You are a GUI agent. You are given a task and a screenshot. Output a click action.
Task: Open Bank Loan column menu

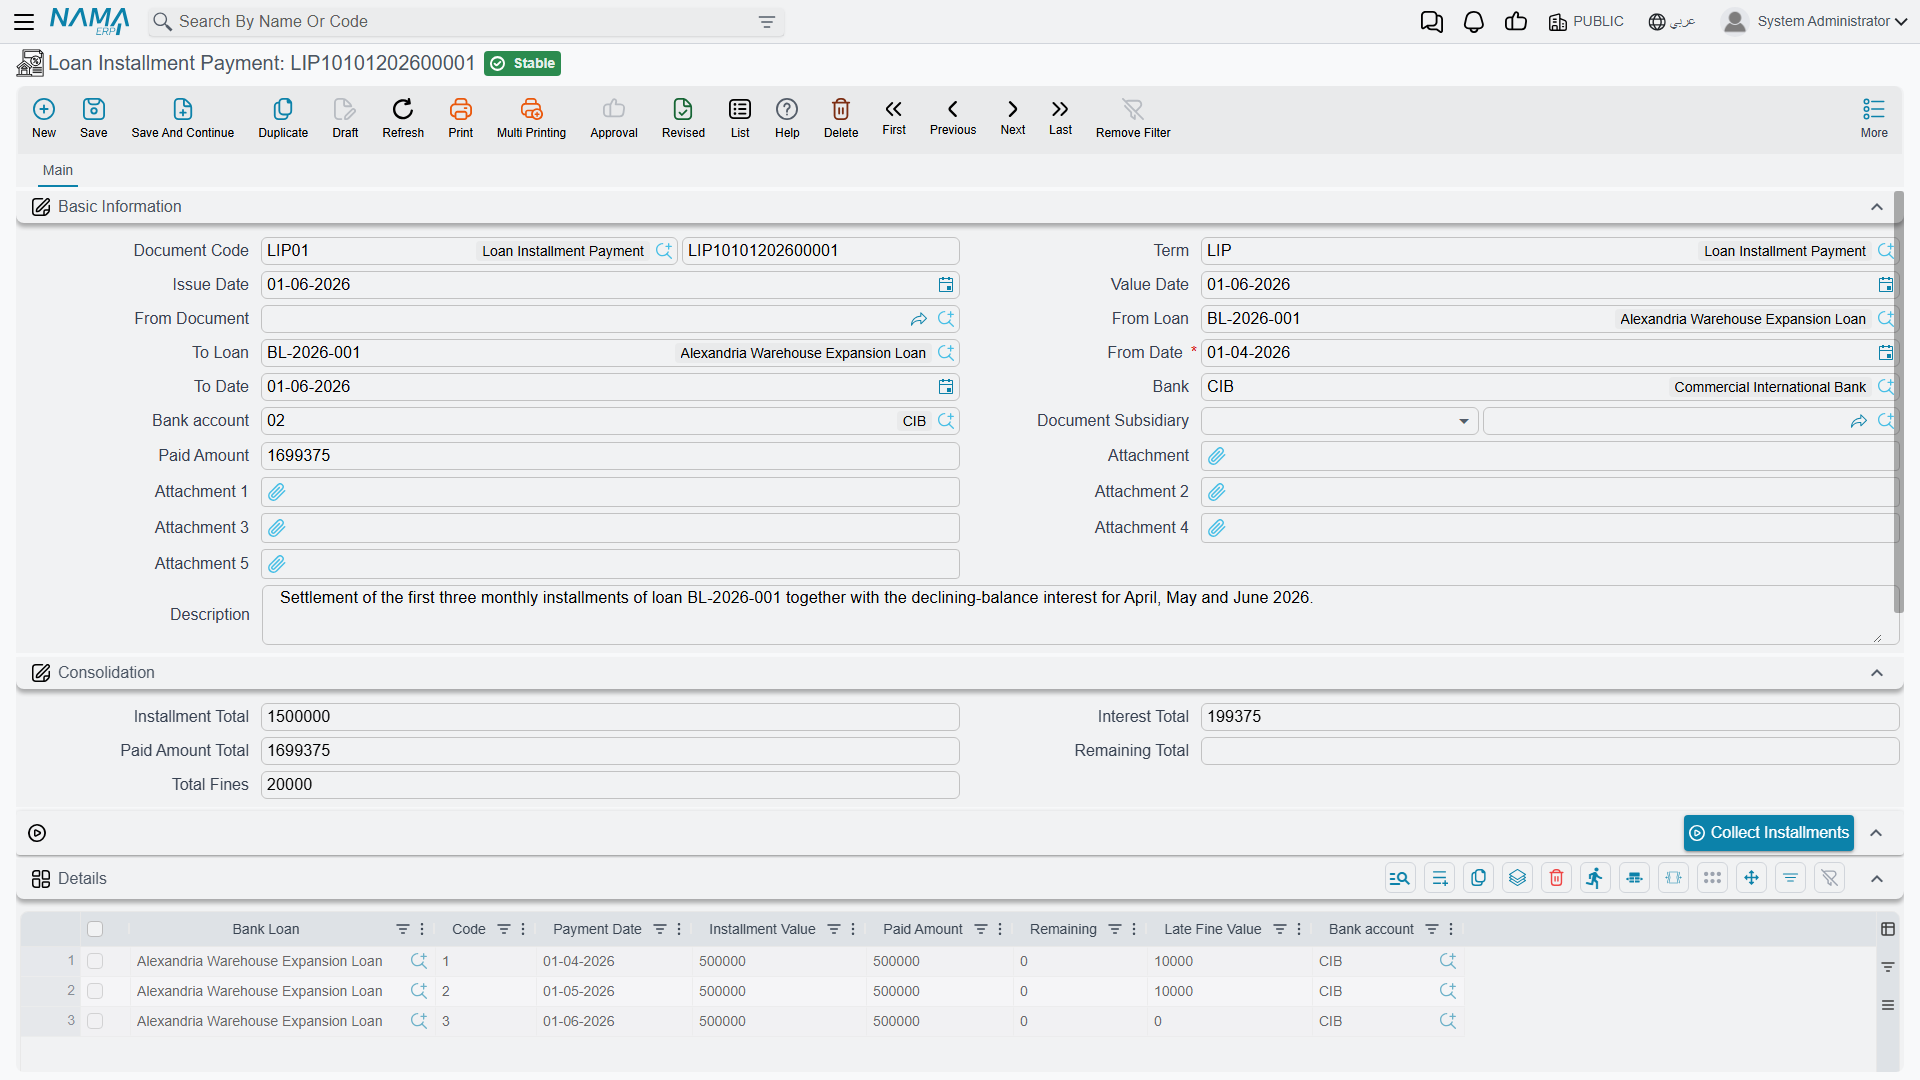(x=422, y=929)
